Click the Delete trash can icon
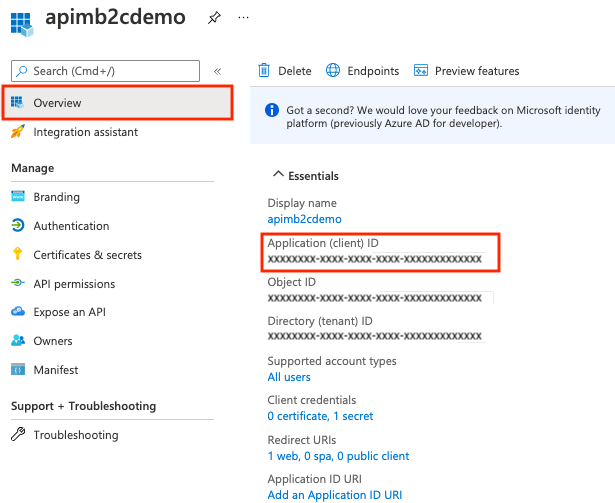615x503 pixels. point(264,71)
